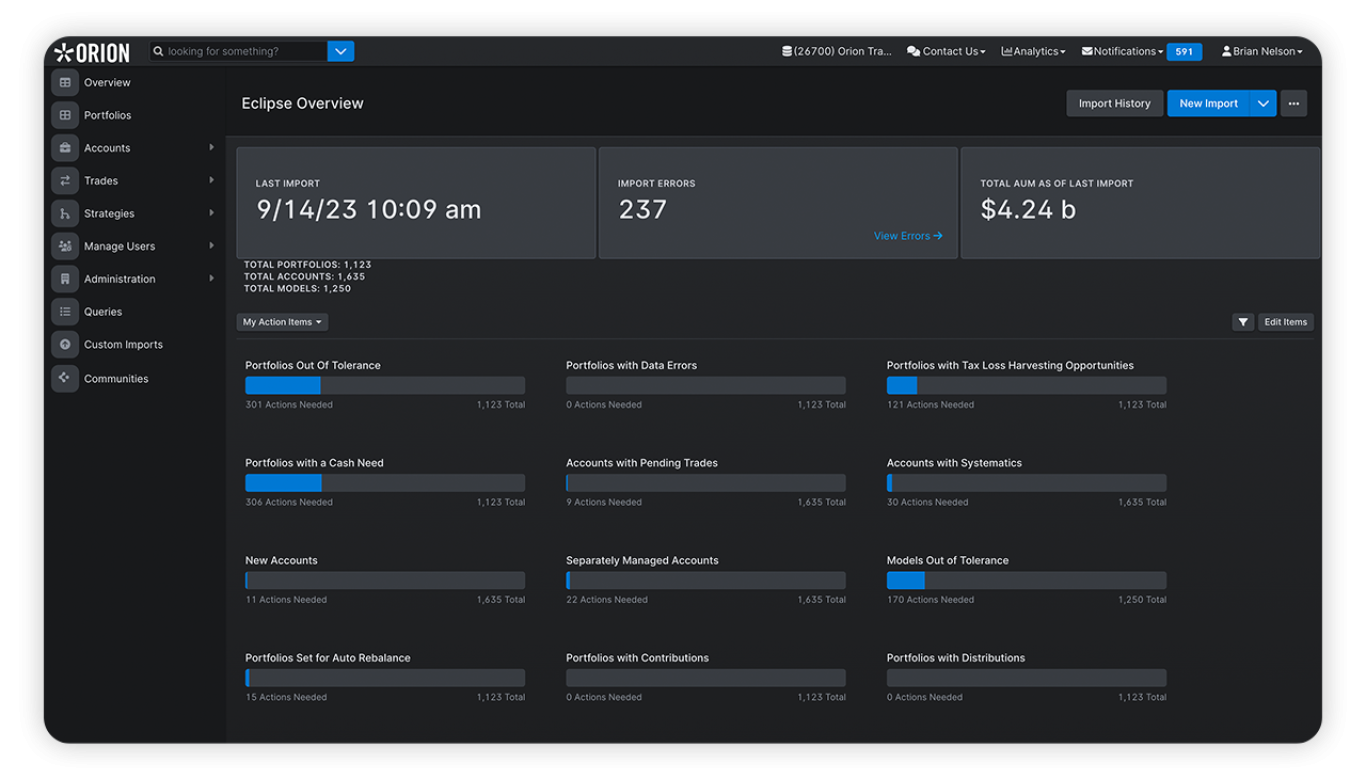Image resolution: width=1366 pixels, height=779 pixels.
Task: Follow the View Errors link
Action: click(x=907, y=236)
